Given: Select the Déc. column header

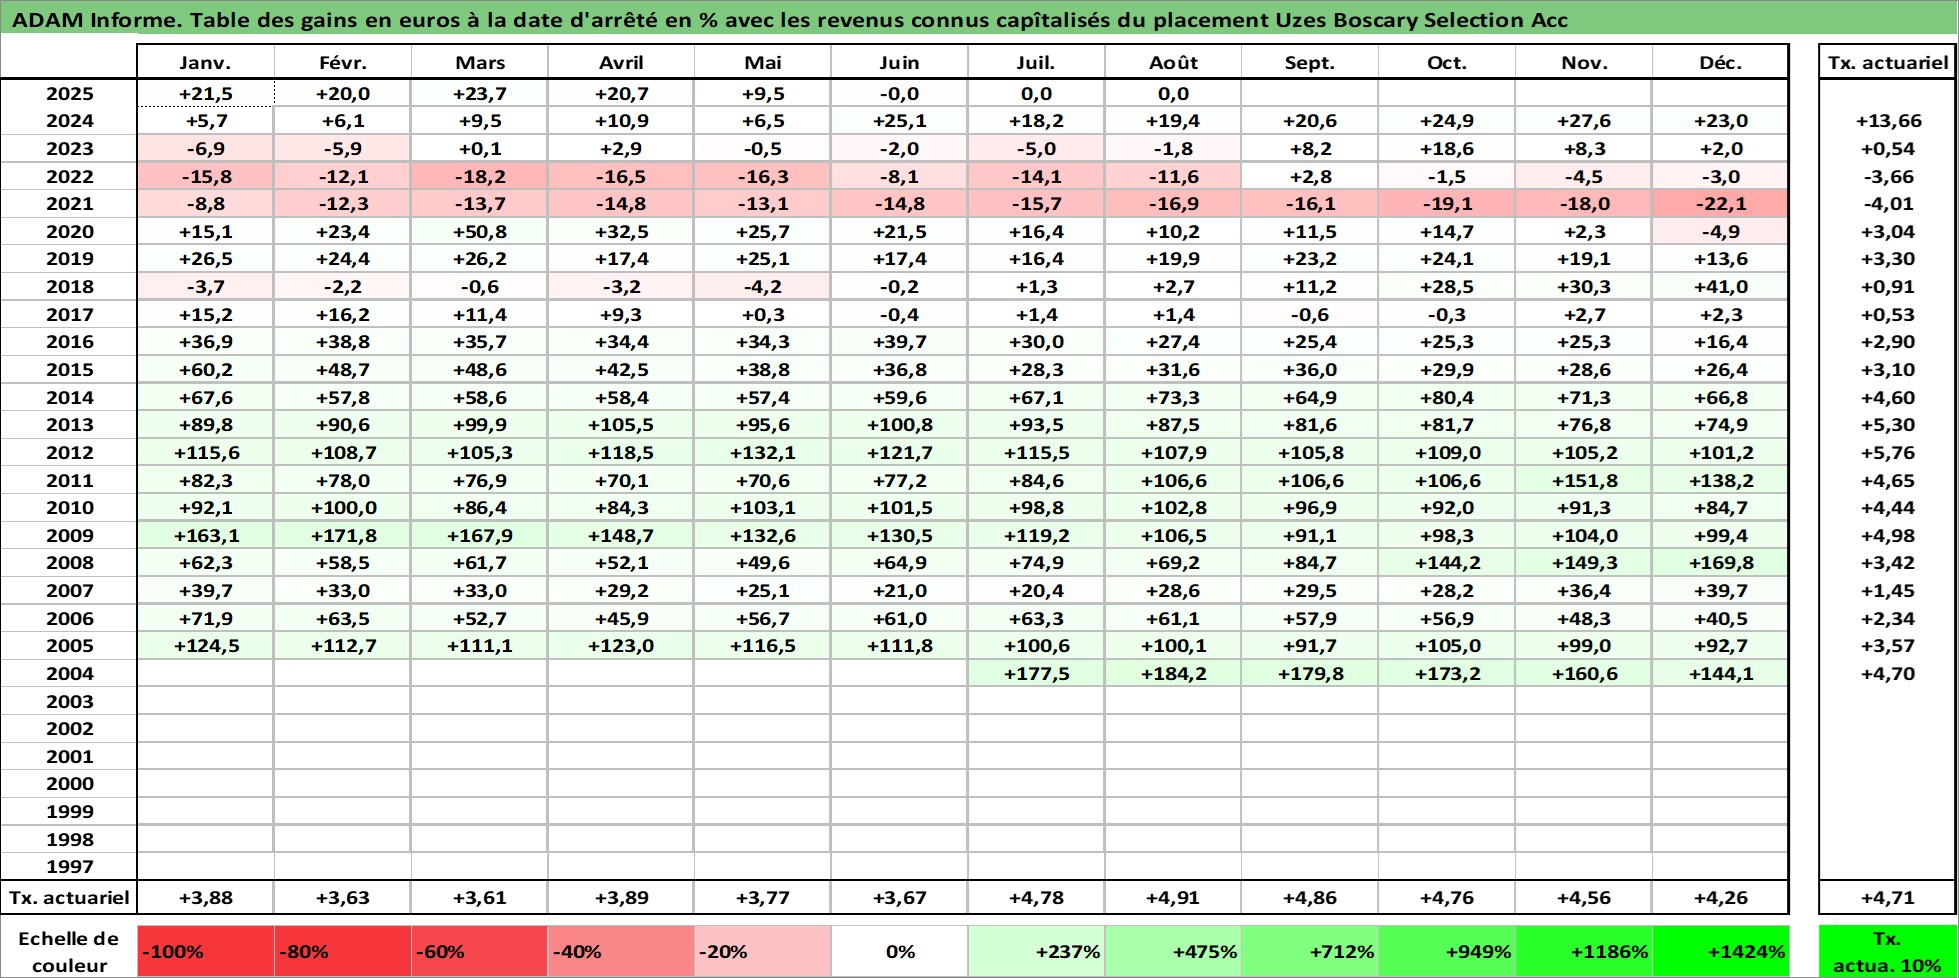Looking at the screenshot, I should click(1721, 62).
